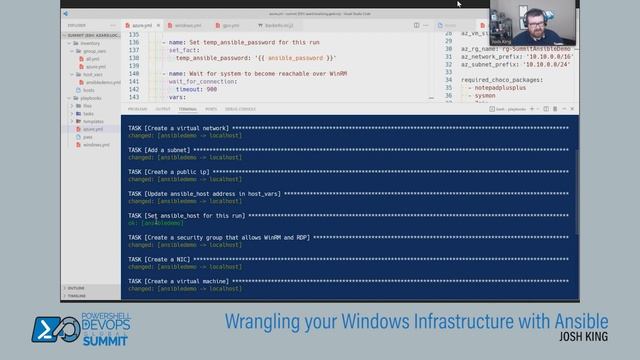Open the OUTPUT panel tab
640x360 pixels.
pos(162,109)
